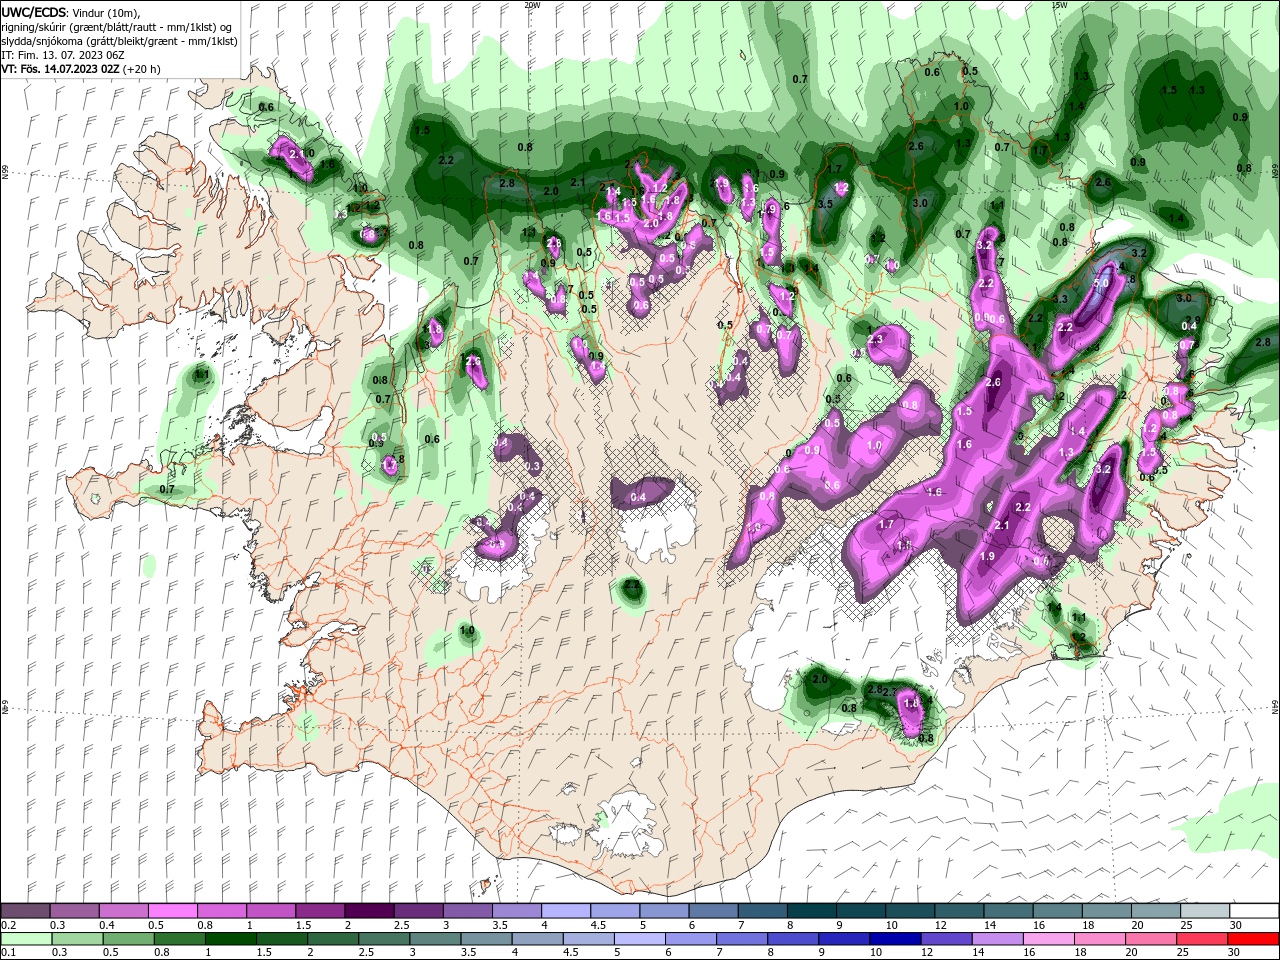Viewport: 1280px width, 960px height.
Task: Click the "VT: Fös. 14.07.2023 02Z (+20 h)" line
Action: 81,69
